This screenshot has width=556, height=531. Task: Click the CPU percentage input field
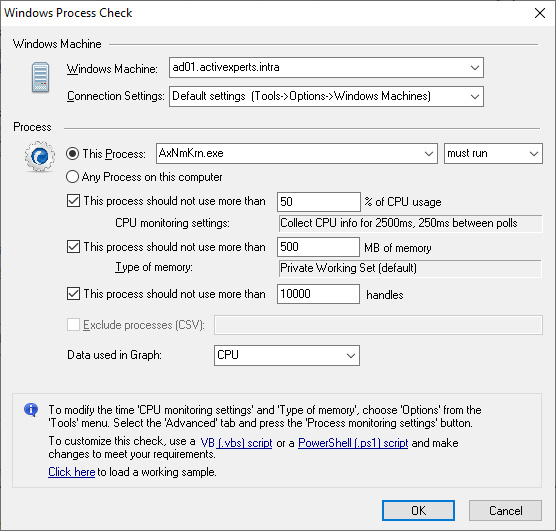(319, 202)
